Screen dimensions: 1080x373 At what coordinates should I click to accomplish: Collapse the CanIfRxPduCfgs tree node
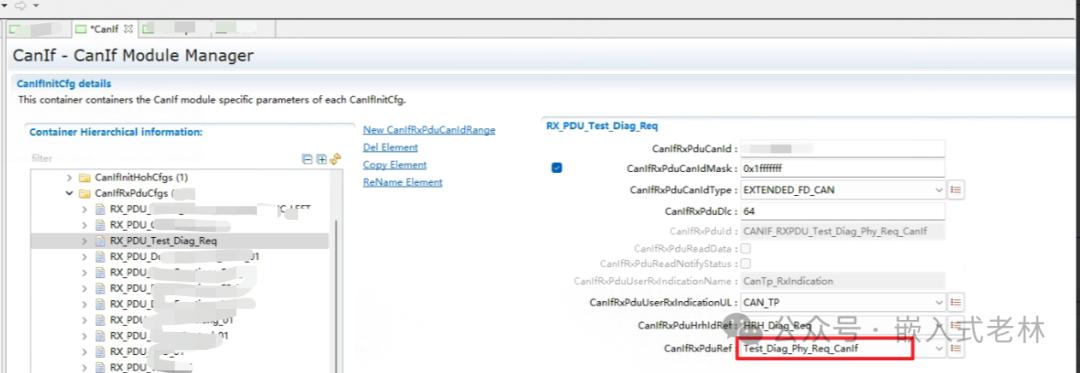[69, 193]
